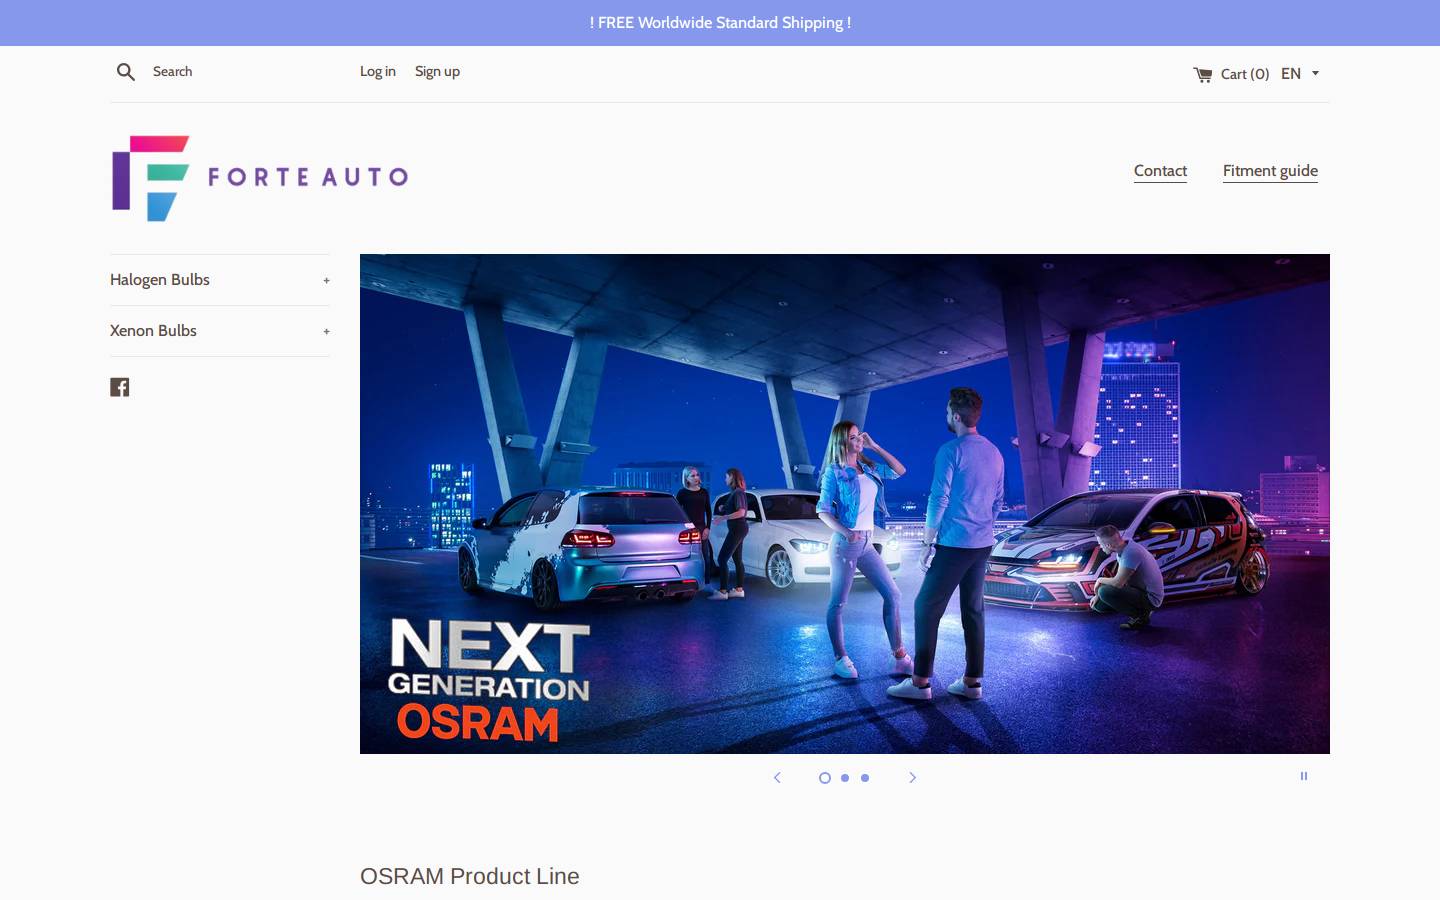The width and height of the screenshot is (1440, 900).
Task: Expand Halogen Bulbs submenu plus
Action: point(326,281)
